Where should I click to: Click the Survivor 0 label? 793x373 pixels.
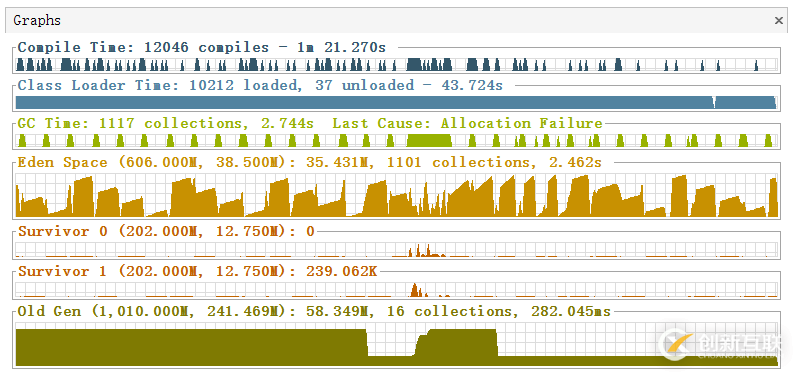(x=166, y=232)
